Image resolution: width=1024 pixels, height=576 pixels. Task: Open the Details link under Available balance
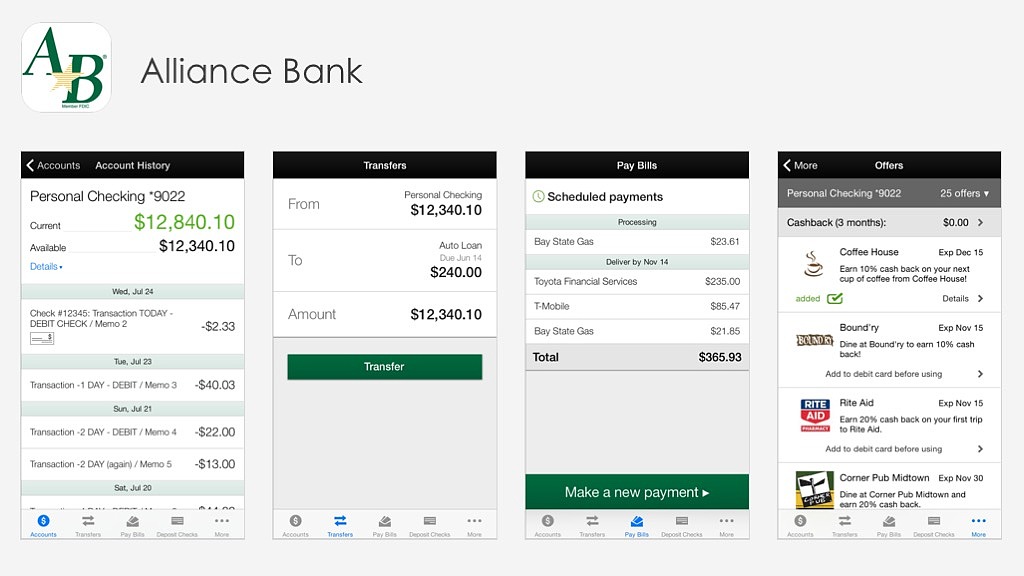[x=46, y=266]
